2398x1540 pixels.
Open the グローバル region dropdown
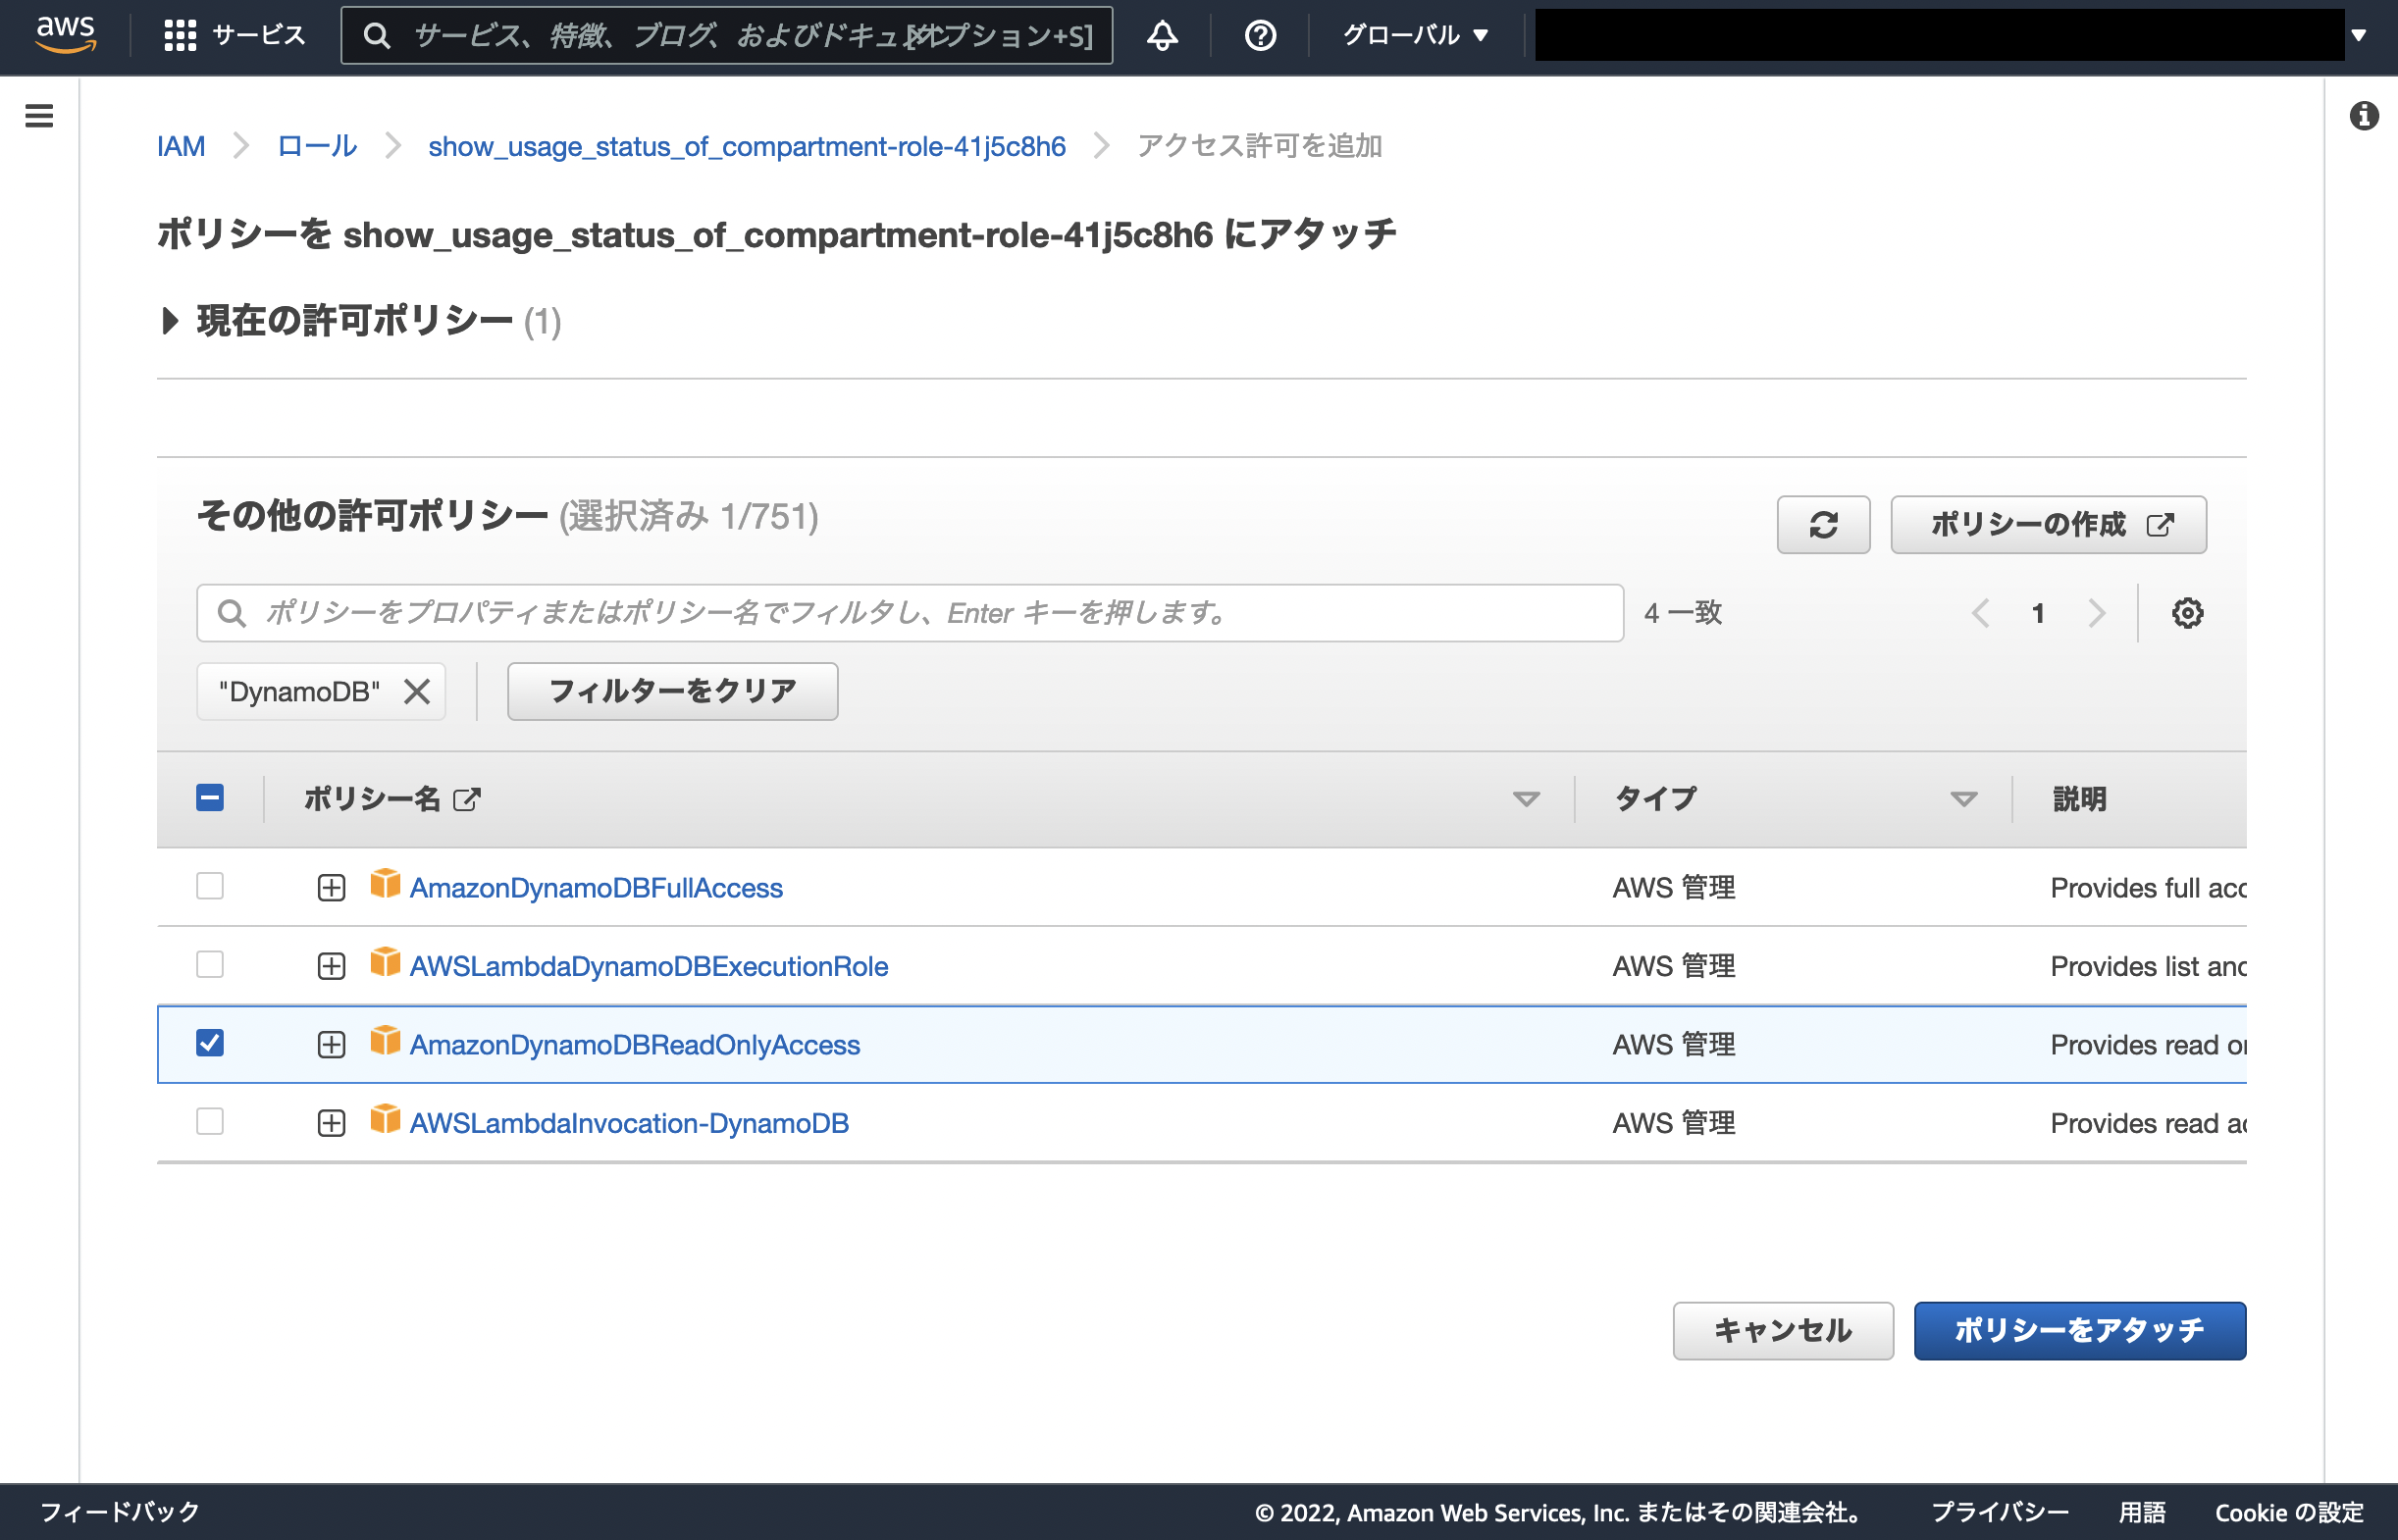pos(1412,34)
